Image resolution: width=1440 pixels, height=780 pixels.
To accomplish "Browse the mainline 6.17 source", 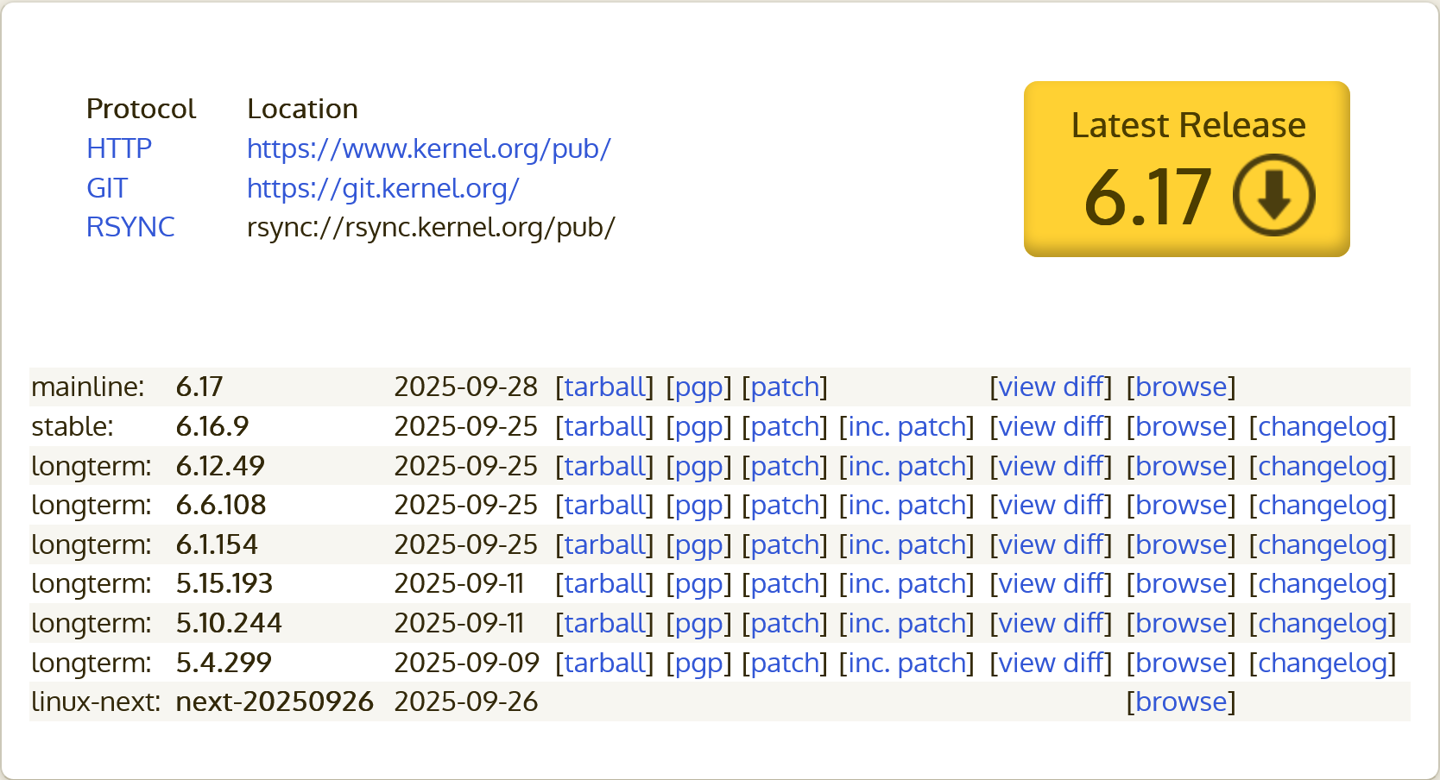I will point(1182,387).
